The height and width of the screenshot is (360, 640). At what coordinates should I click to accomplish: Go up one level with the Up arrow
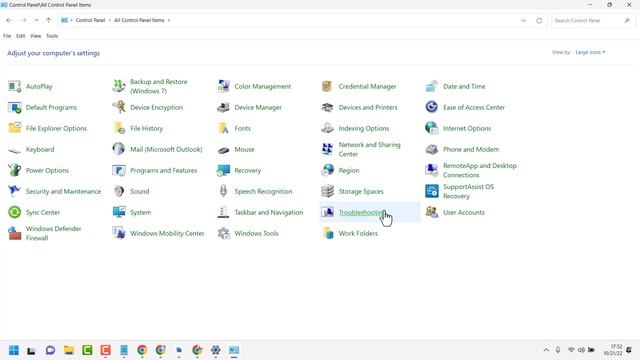tap(49, 20)
